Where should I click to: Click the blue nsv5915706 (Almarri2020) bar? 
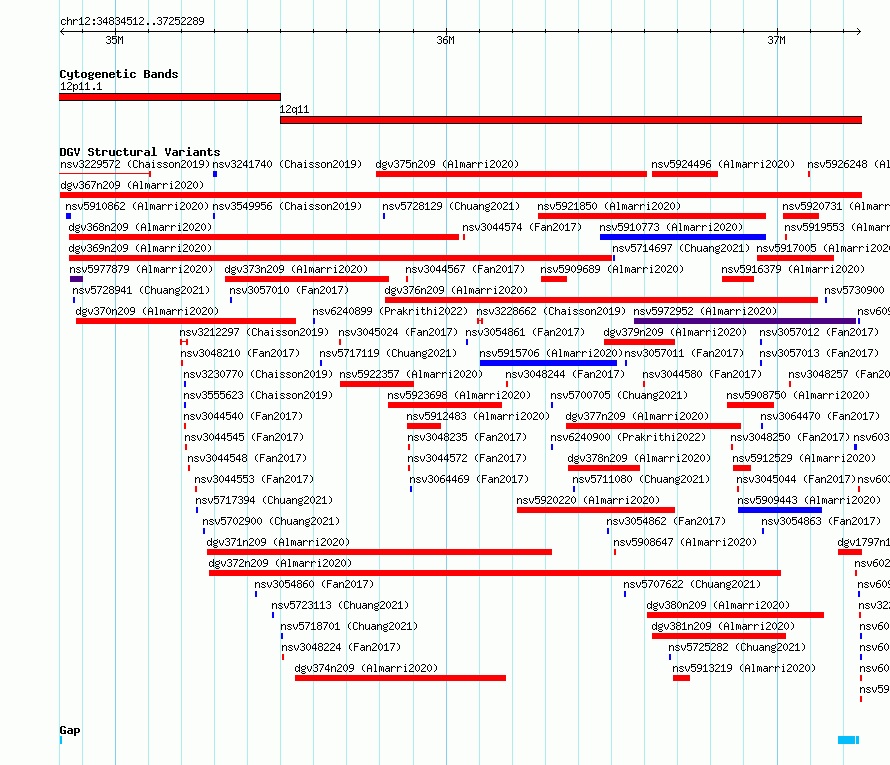(548, 363)
